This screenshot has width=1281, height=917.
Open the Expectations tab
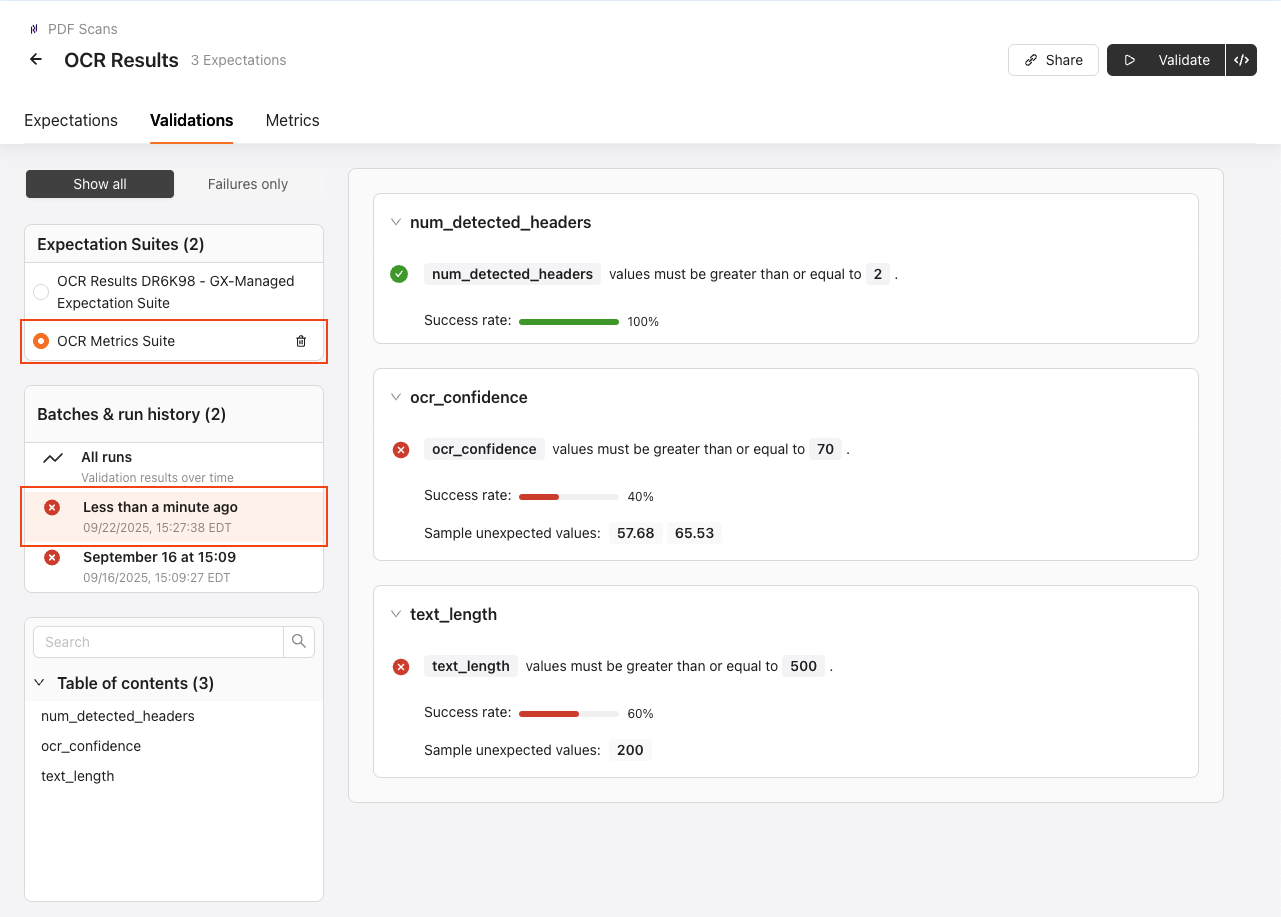point(70,120)
